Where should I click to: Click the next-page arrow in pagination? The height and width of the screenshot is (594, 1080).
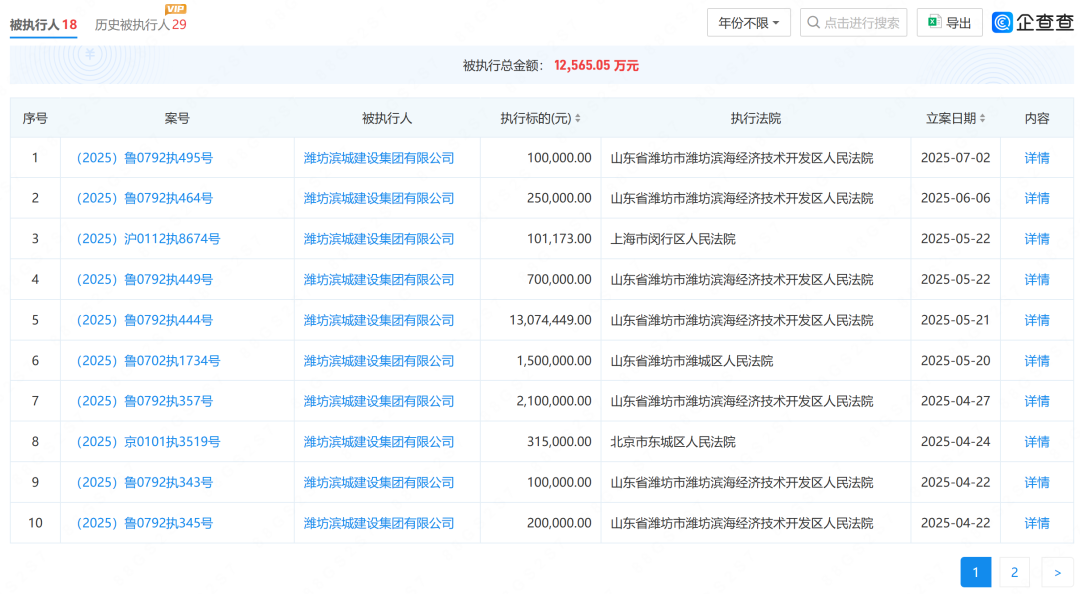[x=1057, y=571]
